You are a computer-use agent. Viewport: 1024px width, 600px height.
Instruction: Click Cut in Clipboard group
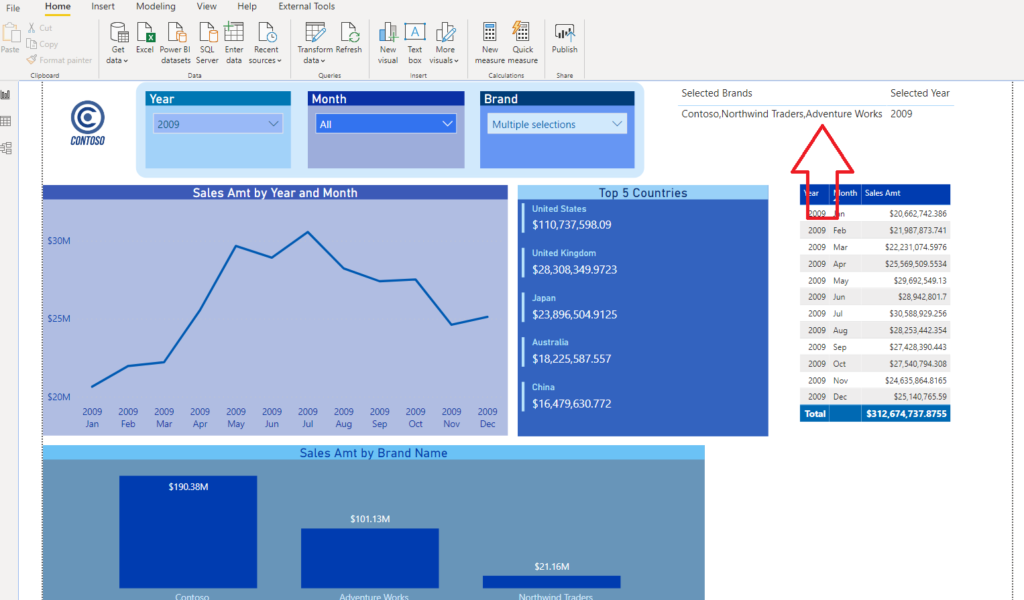pyautogui.click(x=40, y=28)
